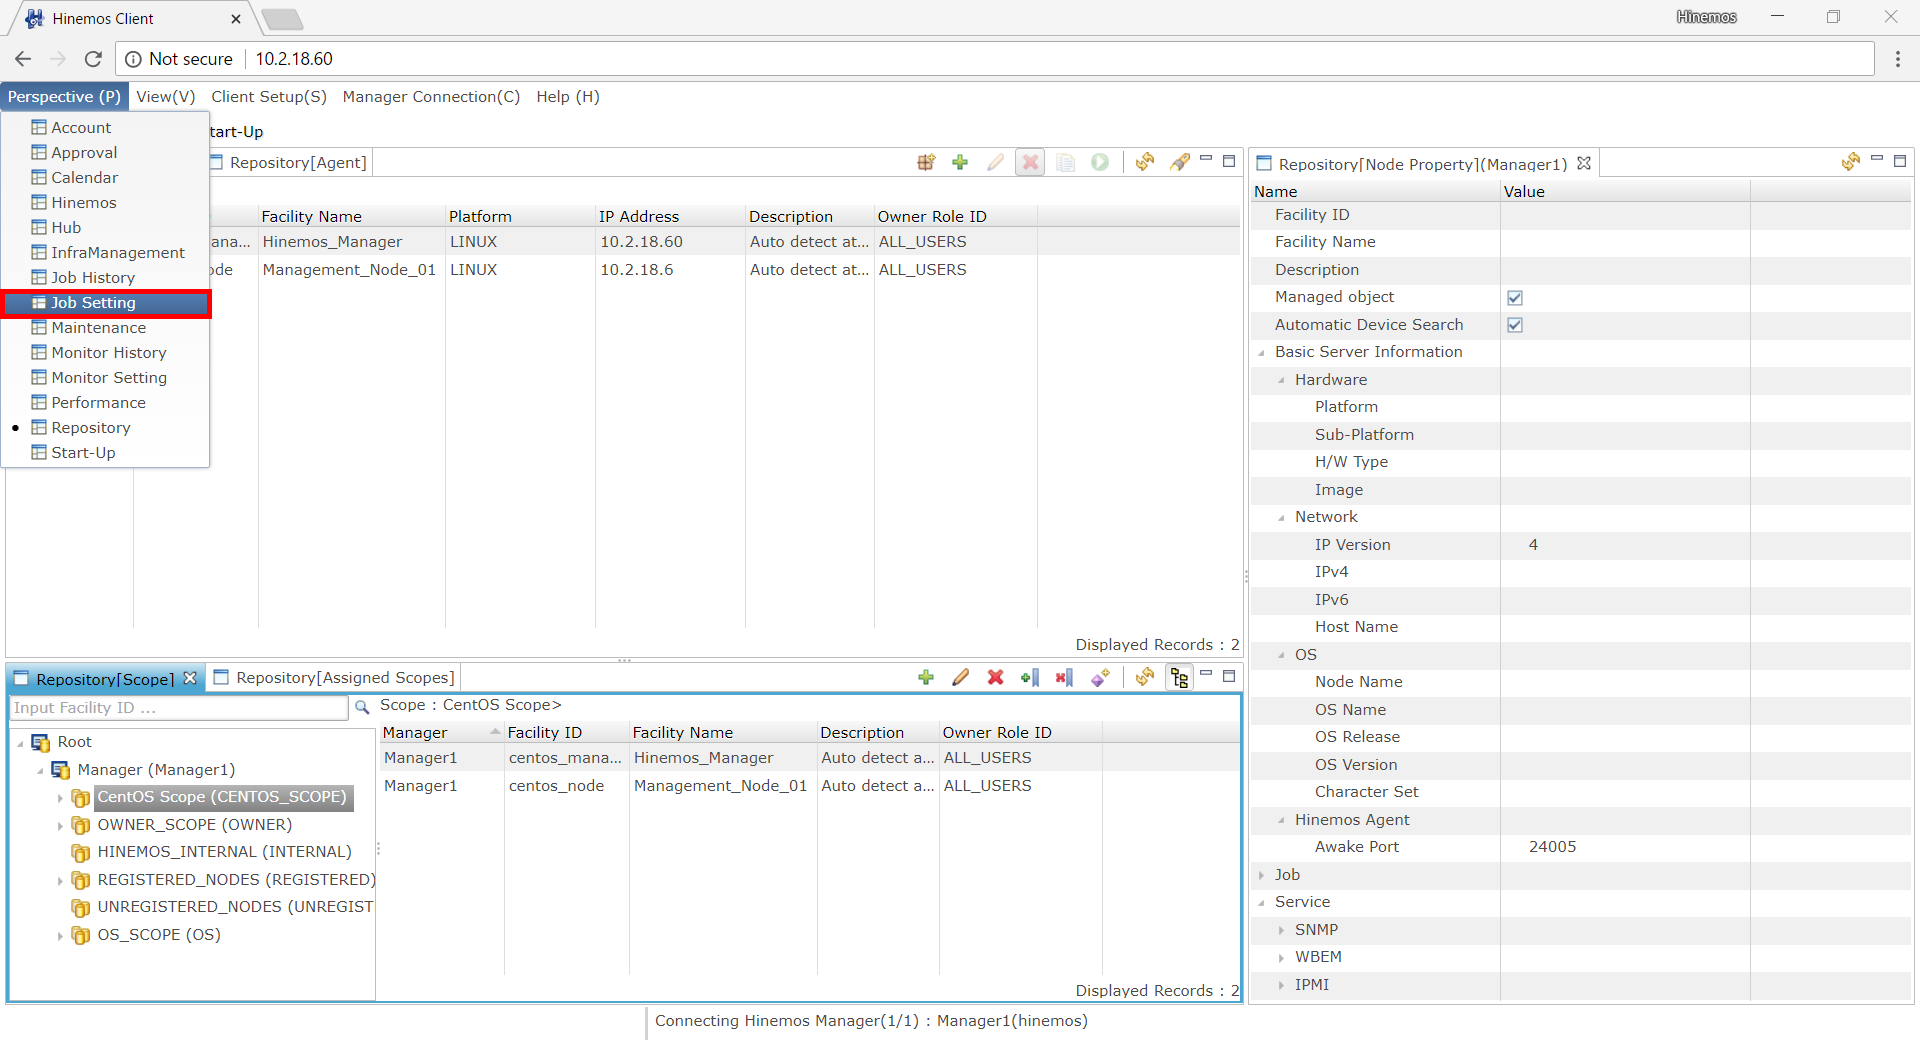Refresh the Repository[Agent] view
The width and height of the screenshot is (1920, 1042).
coord(1145,162)
